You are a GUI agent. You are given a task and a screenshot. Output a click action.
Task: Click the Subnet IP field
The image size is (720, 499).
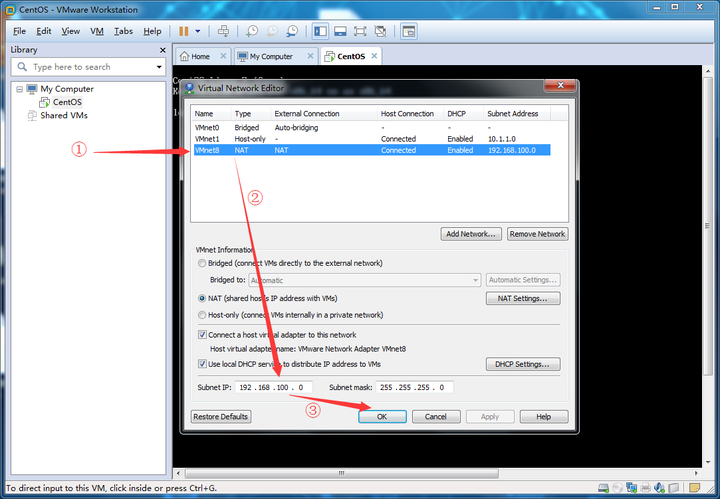tap(274, 387)
